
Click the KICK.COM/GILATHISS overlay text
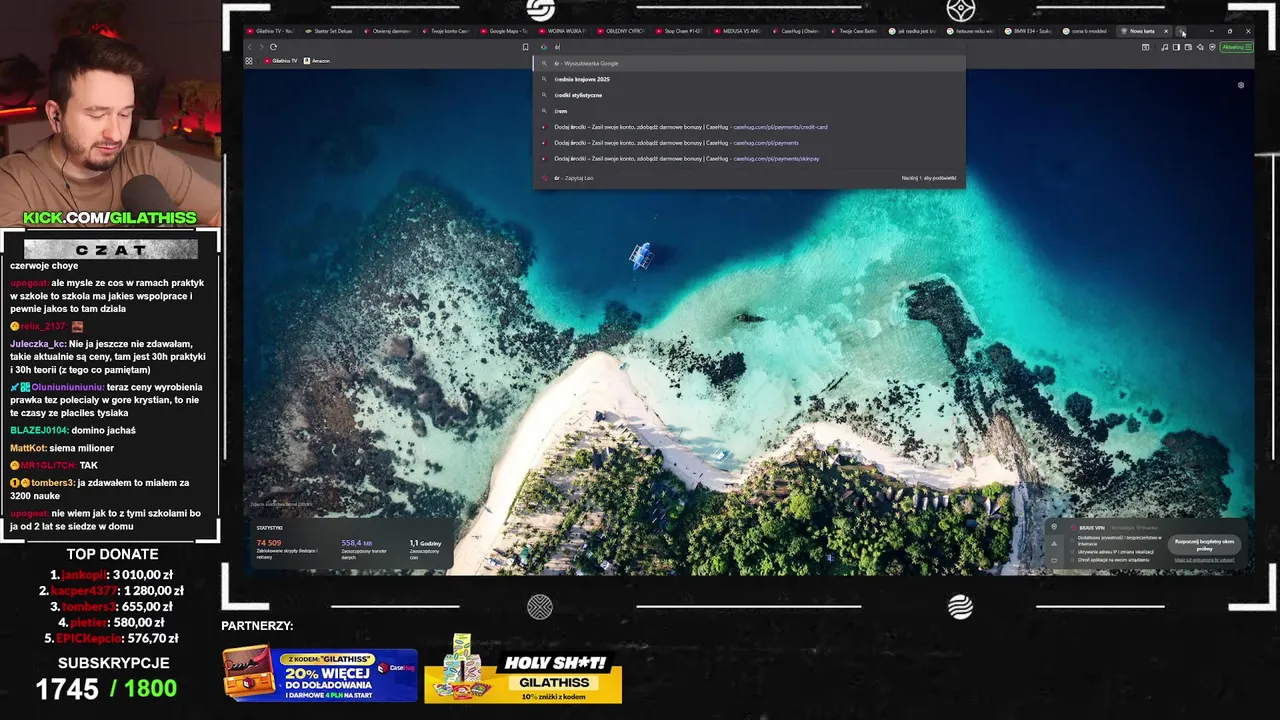pos(110,218)
